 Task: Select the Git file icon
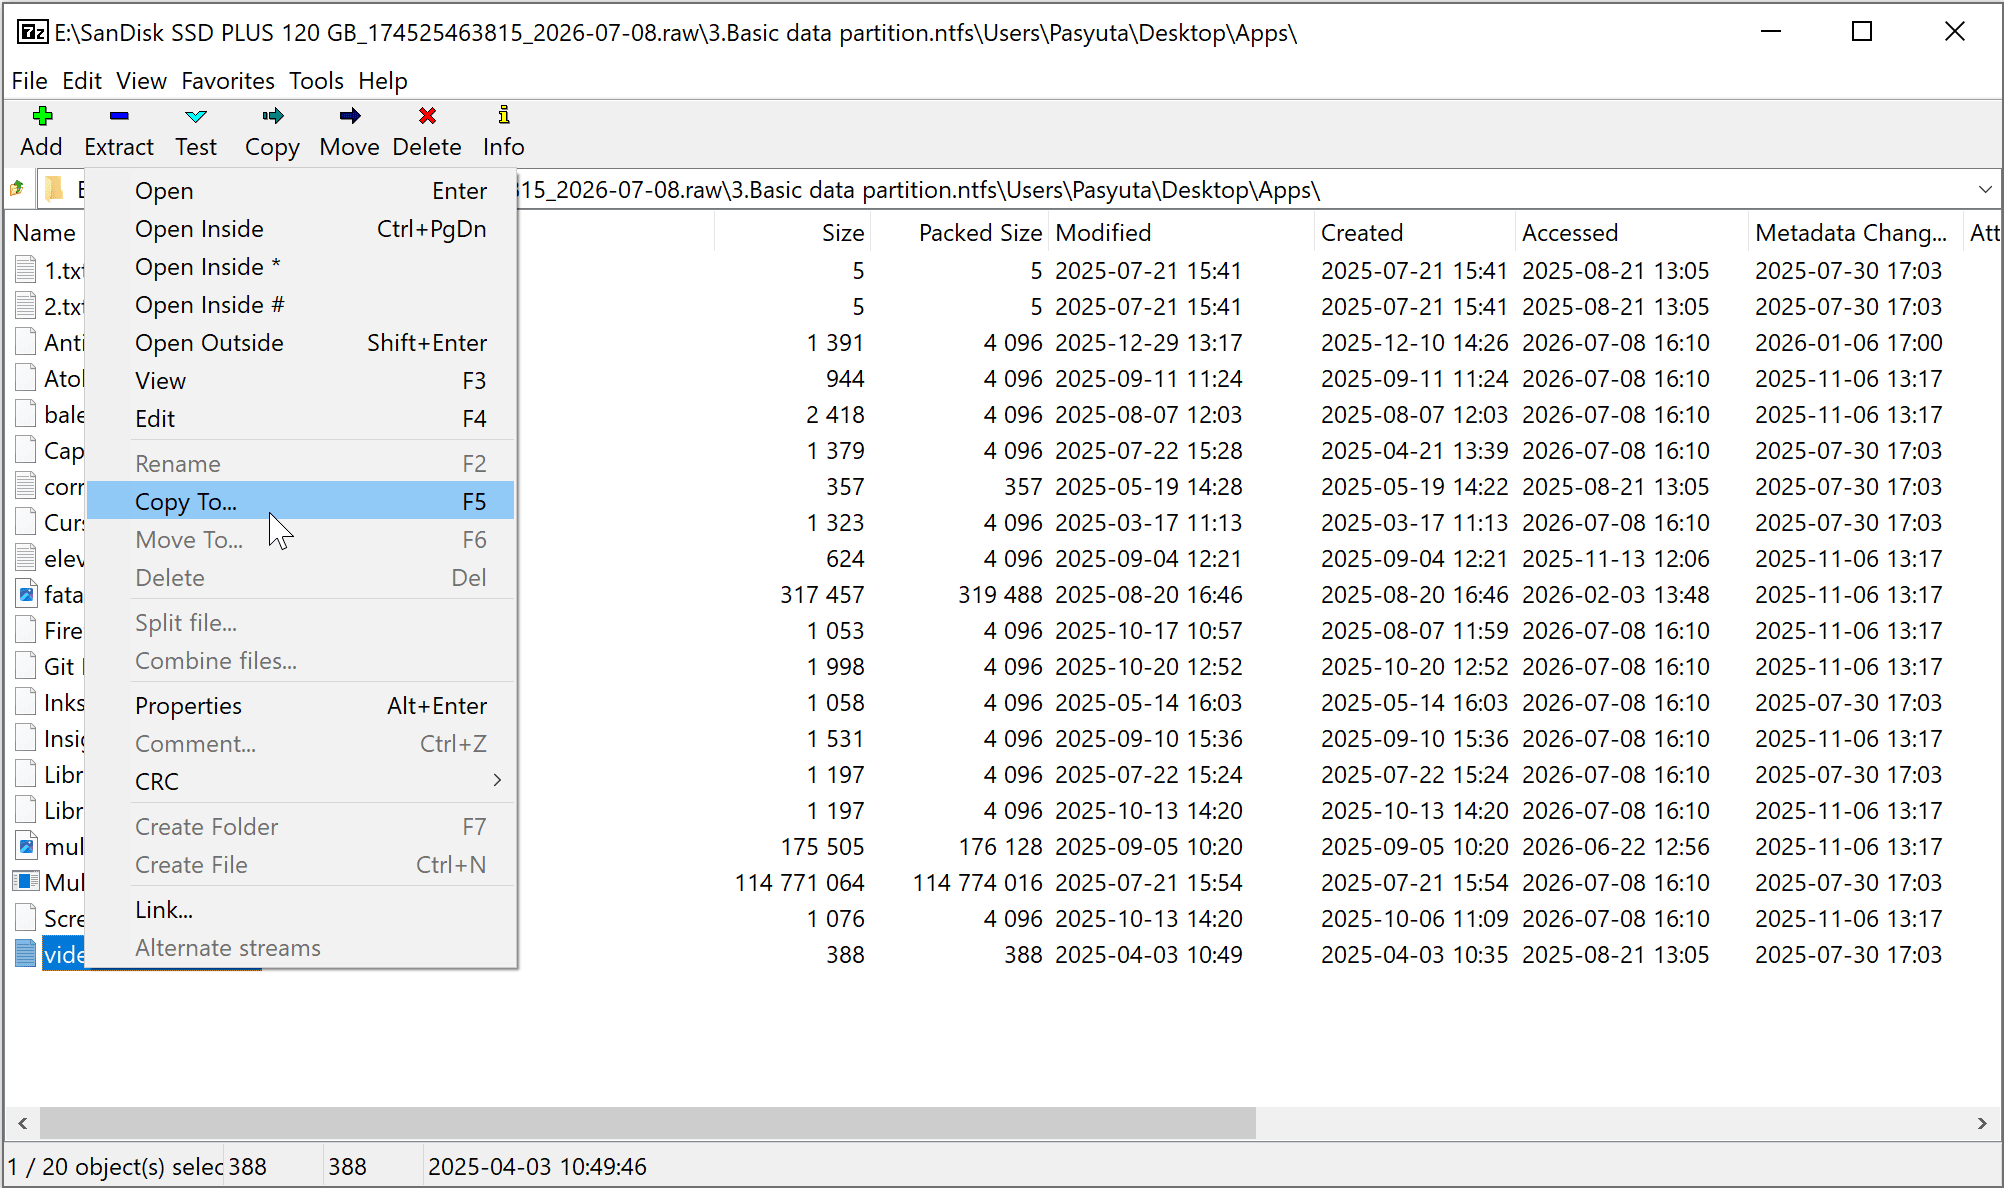point(26,666)
